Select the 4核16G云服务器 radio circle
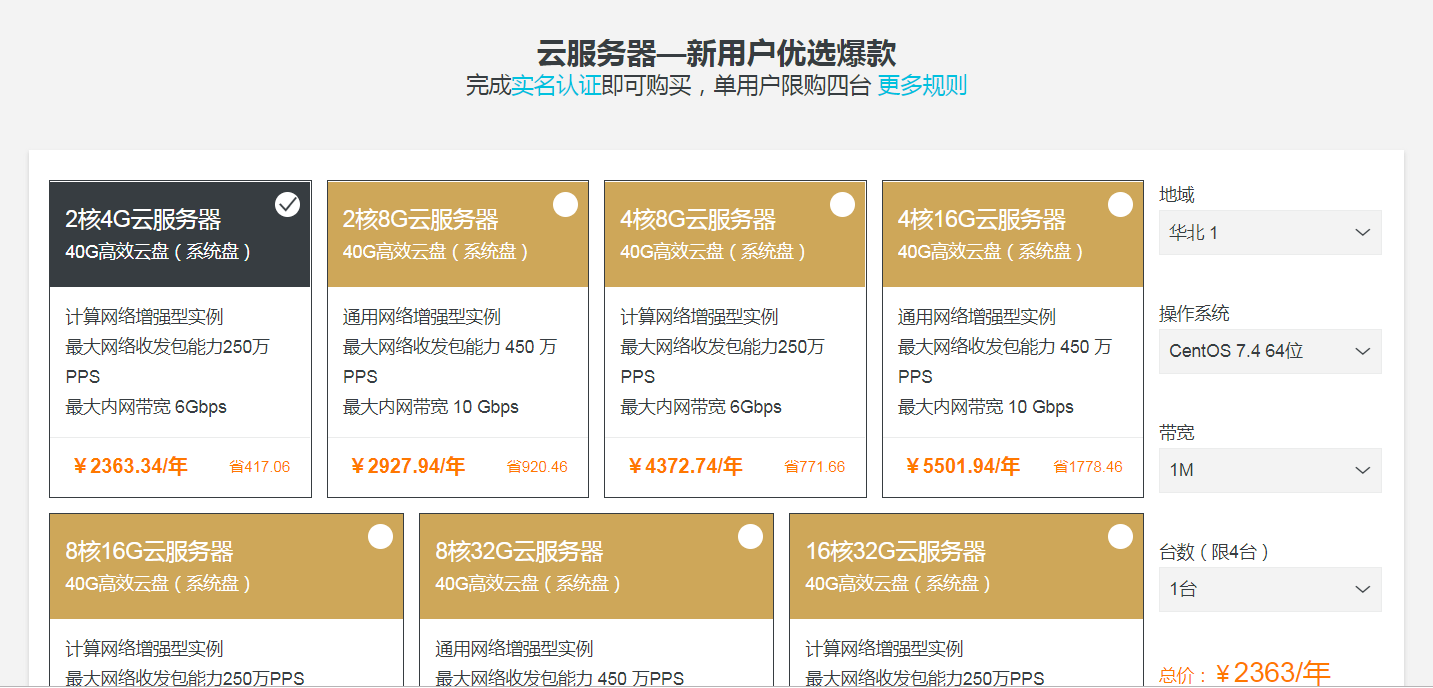Screen dimensions: 1433x688 click(x=1120, y=205)
